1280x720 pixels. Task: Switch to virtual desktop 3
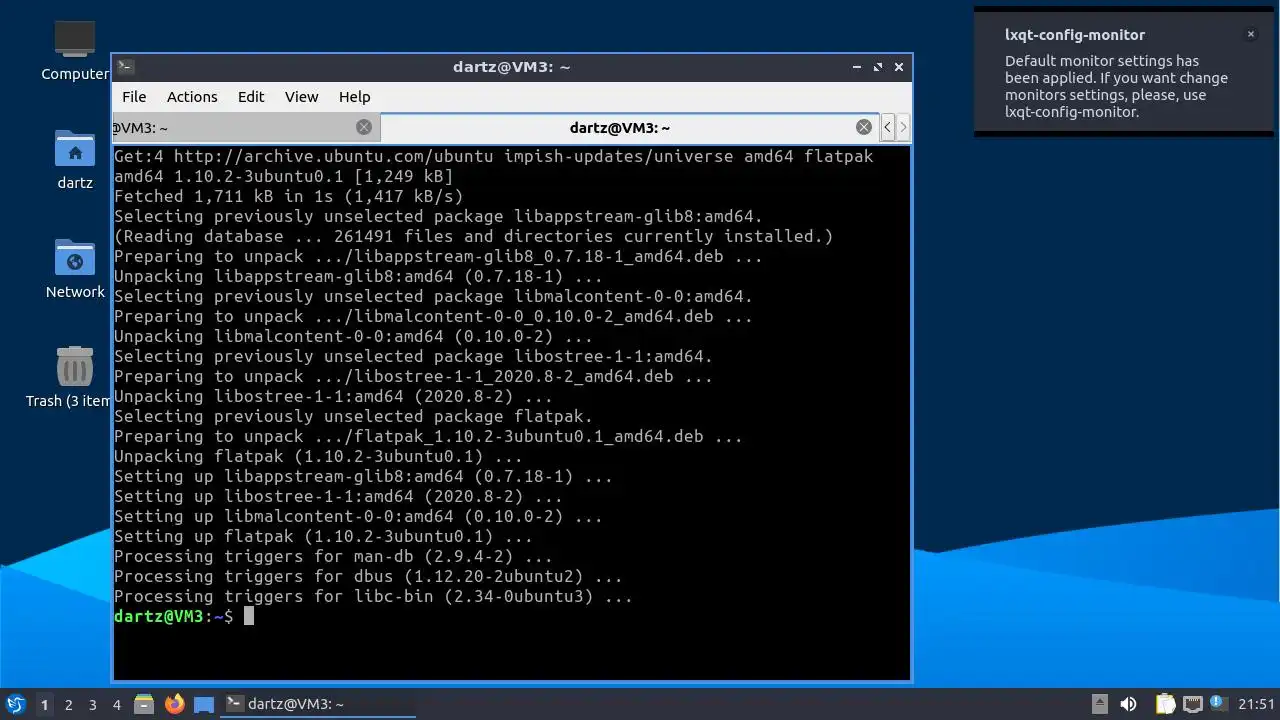coord(92,704)
